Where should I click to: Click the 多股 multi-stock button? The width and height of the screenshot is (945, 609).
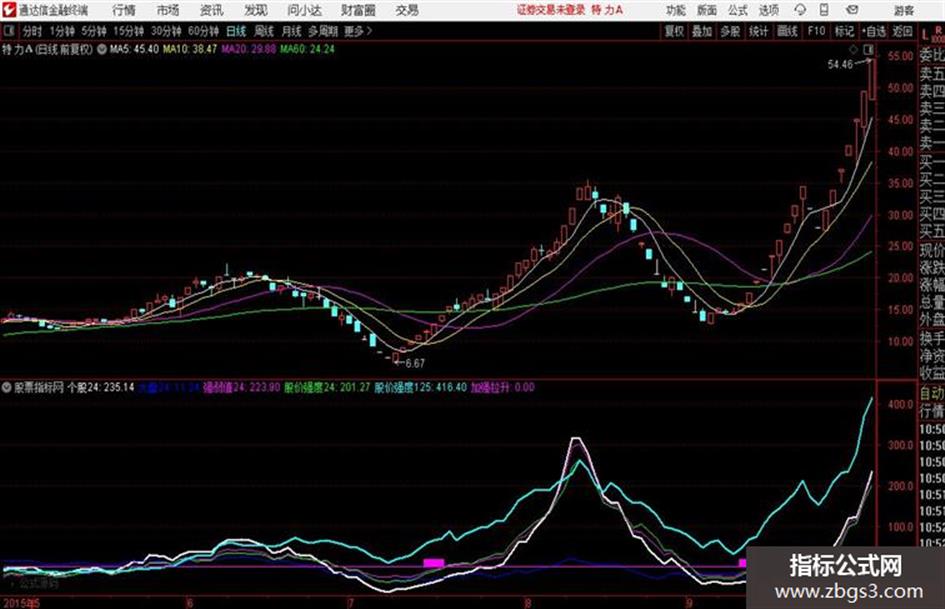point(730,31)
